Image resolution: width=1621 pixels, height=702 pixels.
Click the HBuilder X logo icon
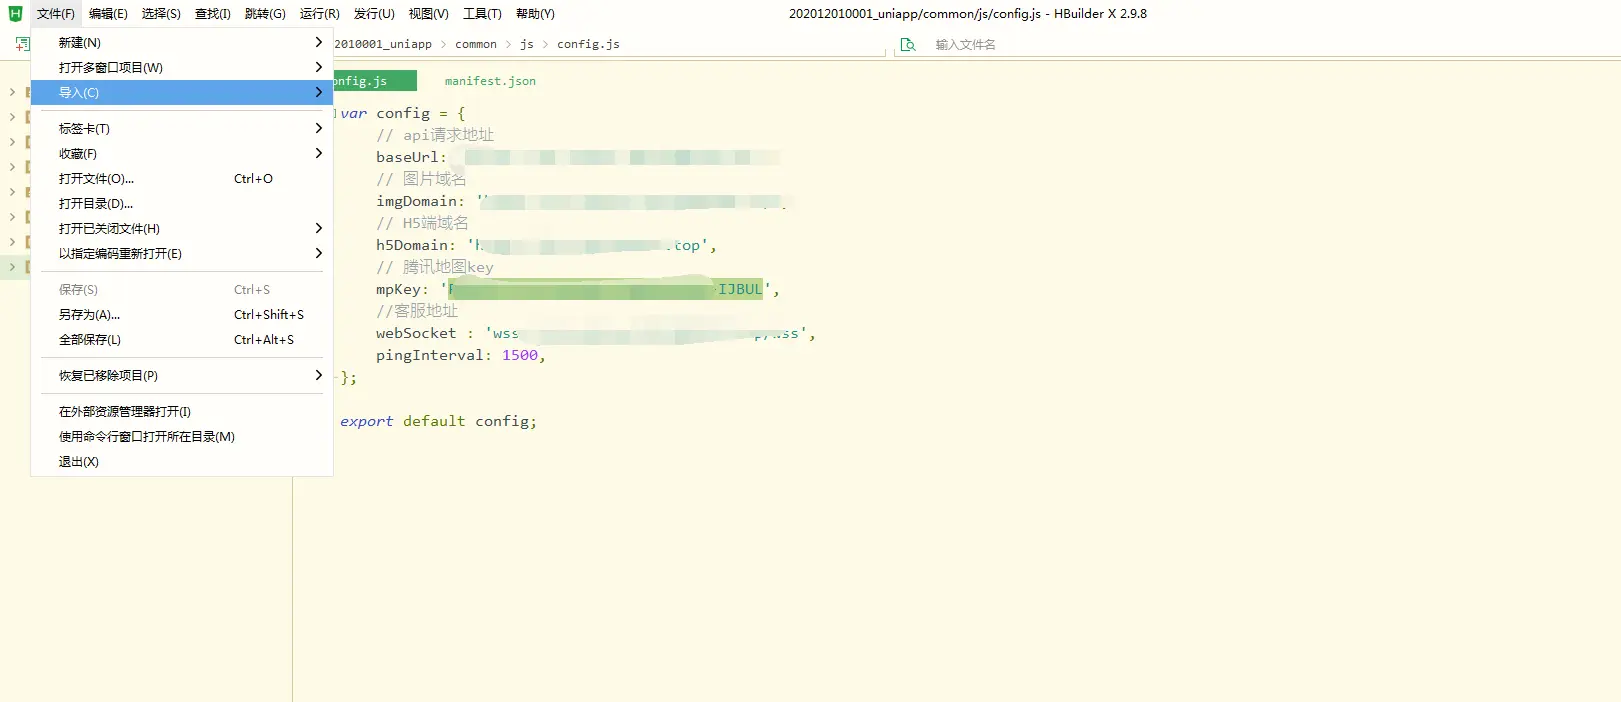[x=15, y=14]
